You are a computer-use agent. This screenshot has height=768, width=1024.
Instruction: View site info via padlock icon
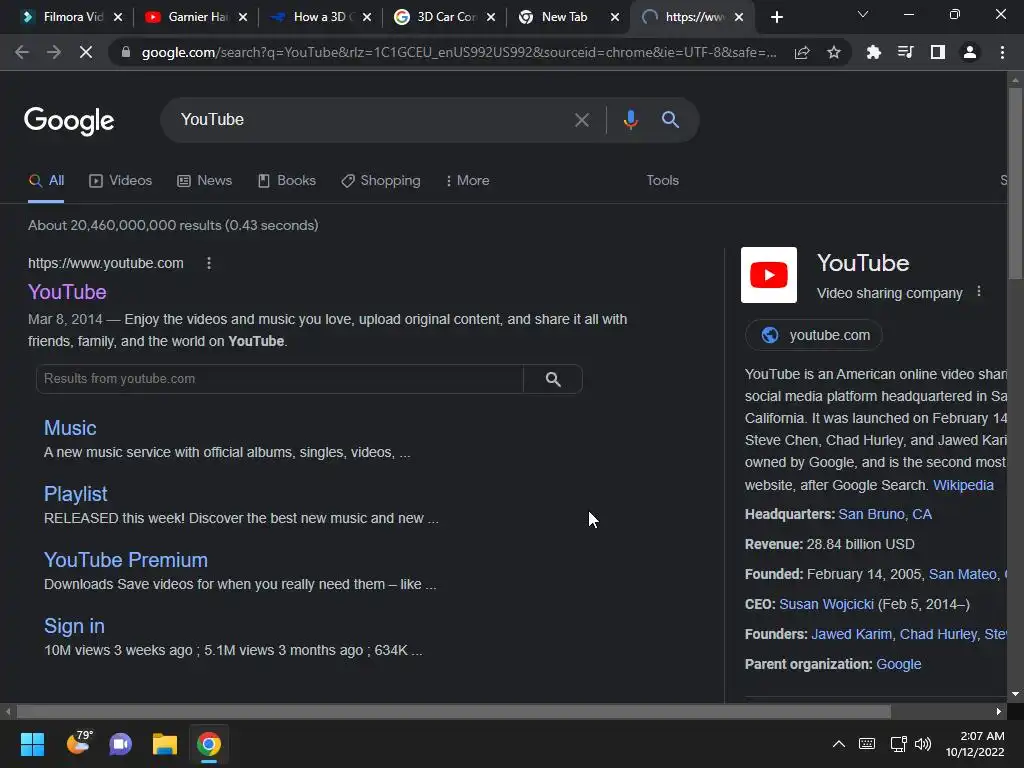click(125, 52)
